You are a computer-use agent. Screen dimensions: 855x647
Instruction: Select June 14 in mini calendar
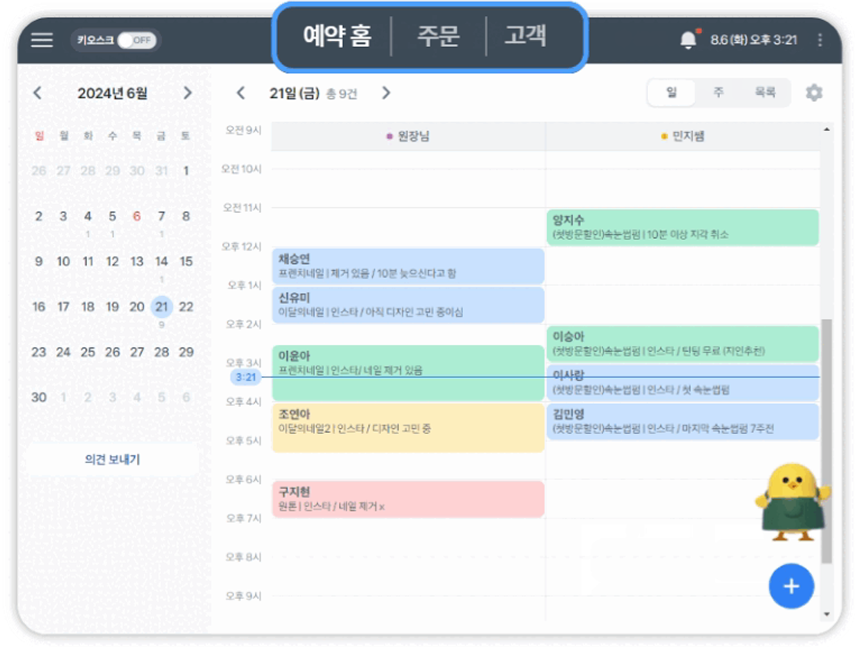pyautogui.click(x=161, y=261)
